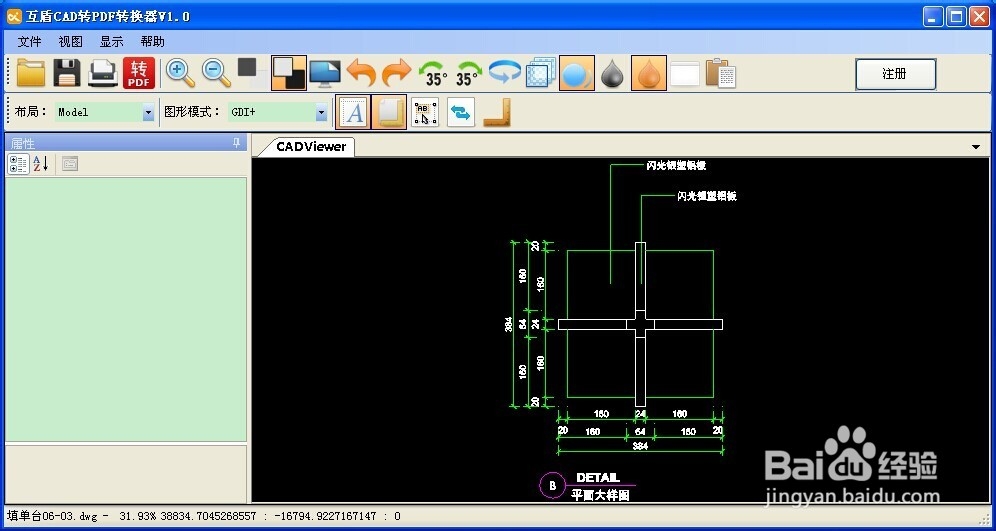Activate the wooden ruler measure tool
The width and height of the screenshot is (996, 531).
497,112
